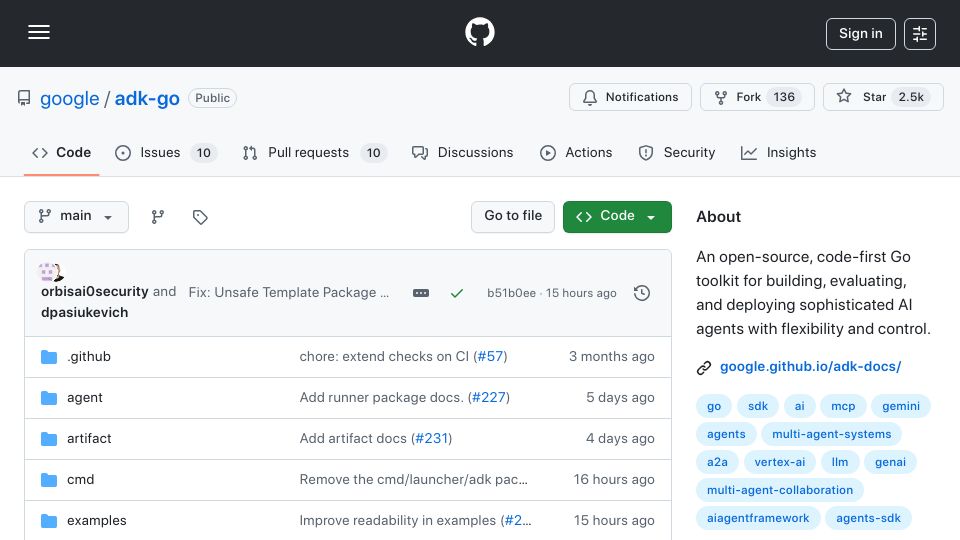Screen dimensions: 960x540
Task: Select the agents-sdk topic tag
Action: [868, 519]
